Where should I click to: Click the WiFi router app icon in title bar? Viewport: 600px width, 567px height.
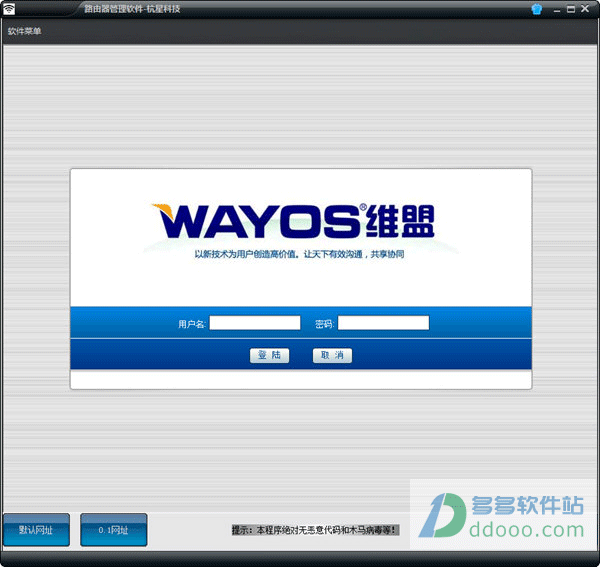[8, 9]
